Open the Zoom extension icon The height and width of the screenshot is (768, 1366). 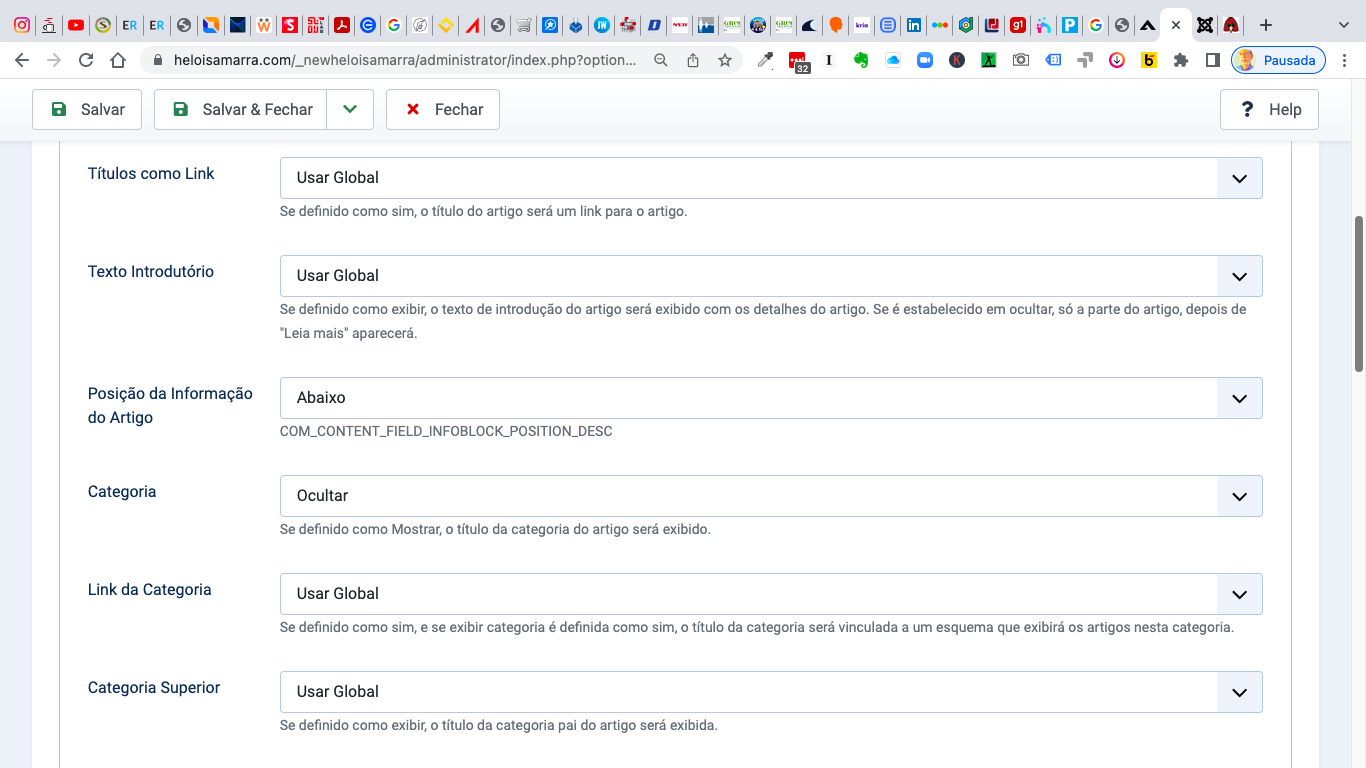925,60
